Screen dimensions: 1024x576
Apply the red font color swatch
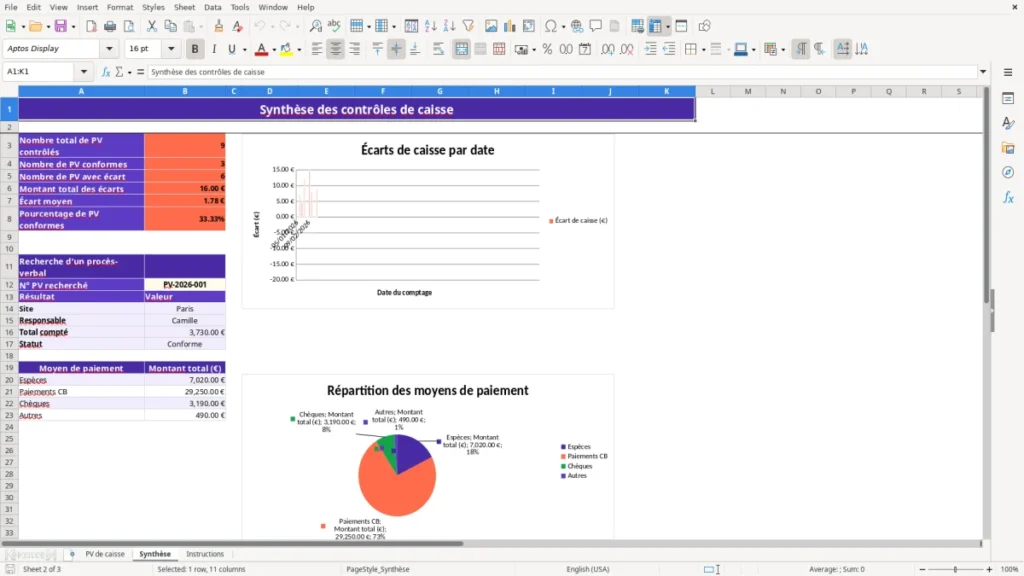point(261,49)
